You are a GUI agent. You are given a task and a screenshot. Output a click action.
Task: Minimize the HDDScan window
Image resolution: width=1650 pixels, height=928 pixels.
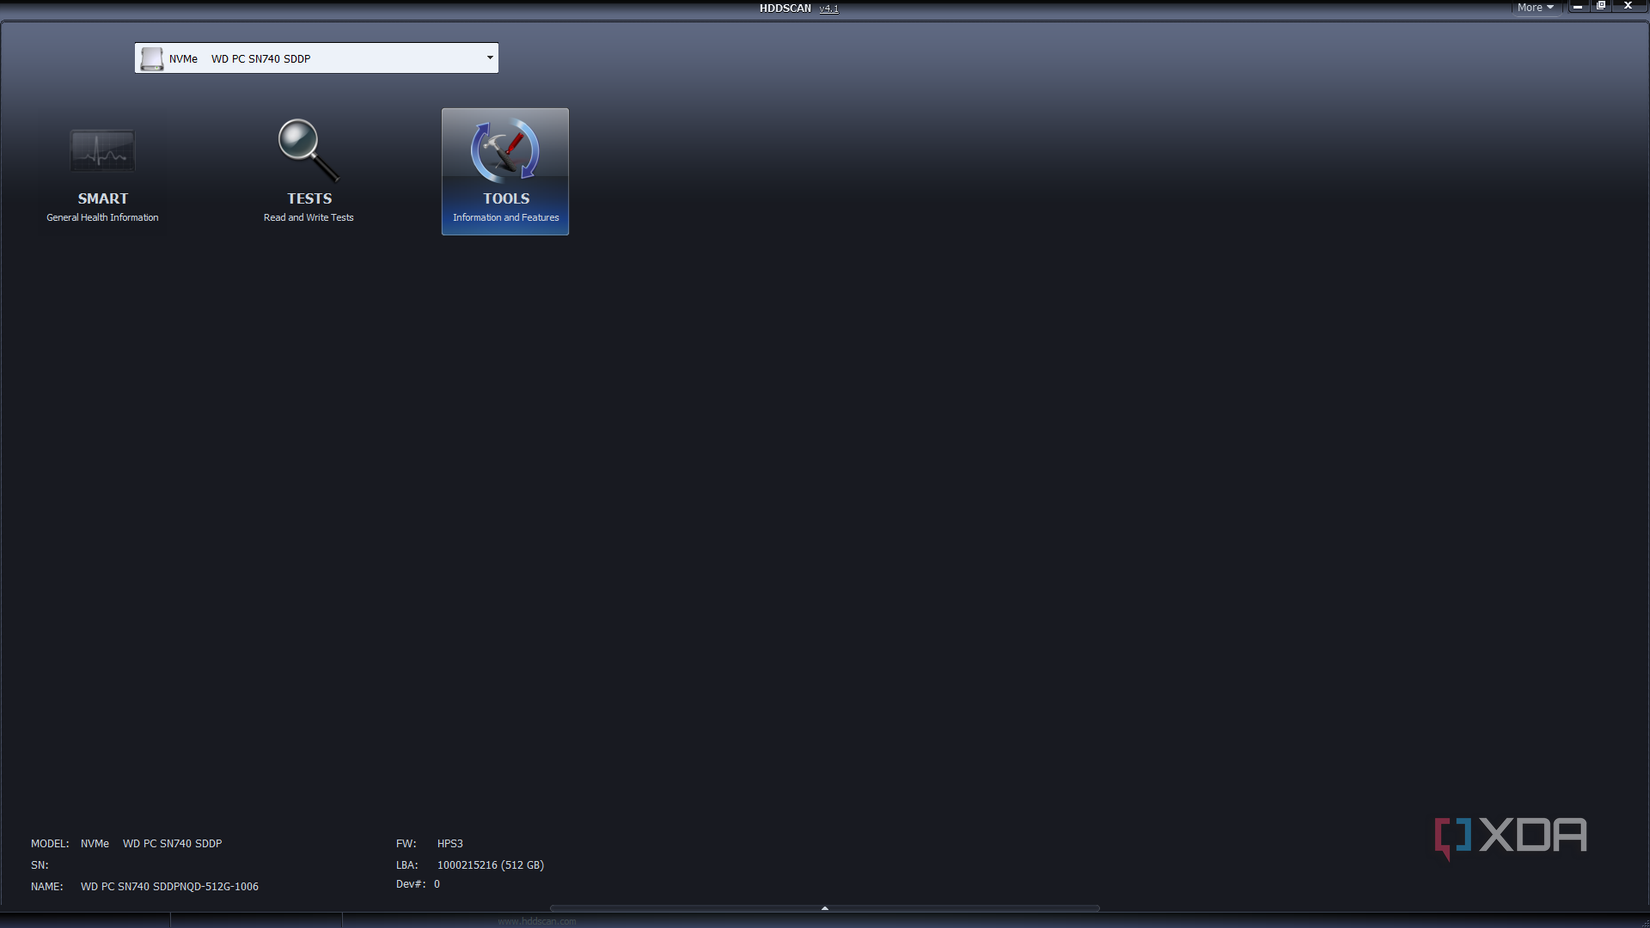tap(1578, 6)
